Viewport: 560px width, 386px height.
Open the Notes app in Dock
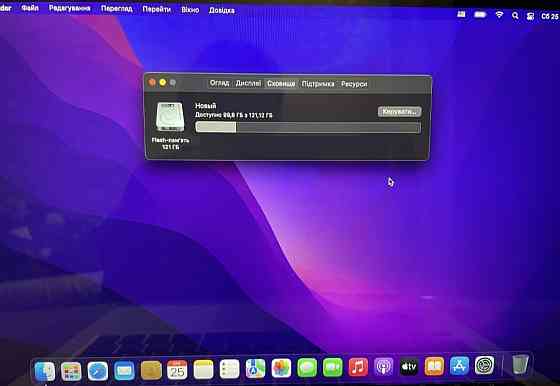point(203,369)
